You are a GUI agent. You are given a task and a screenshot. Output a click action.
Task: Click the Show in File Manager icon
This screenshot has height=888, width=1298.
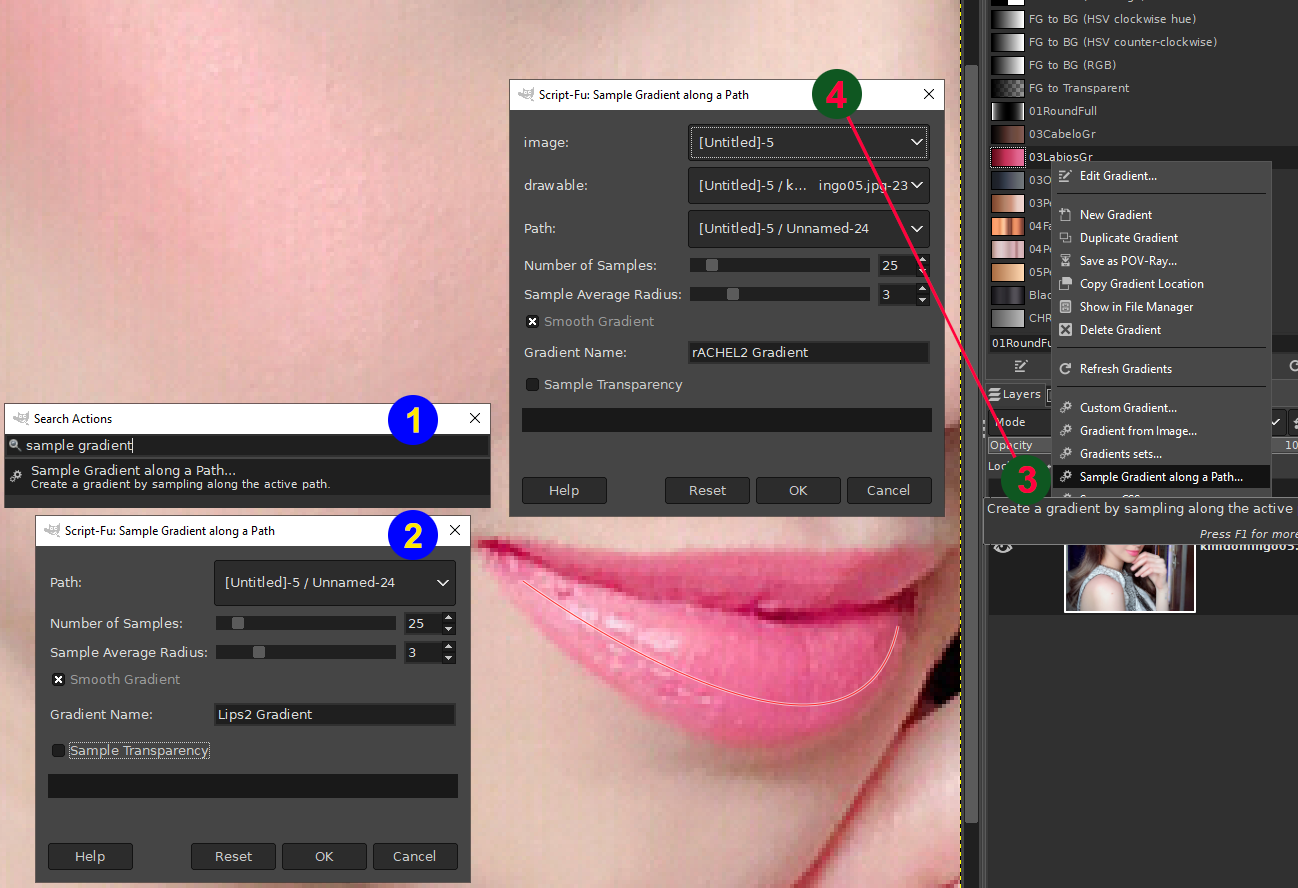point(1065,307)
